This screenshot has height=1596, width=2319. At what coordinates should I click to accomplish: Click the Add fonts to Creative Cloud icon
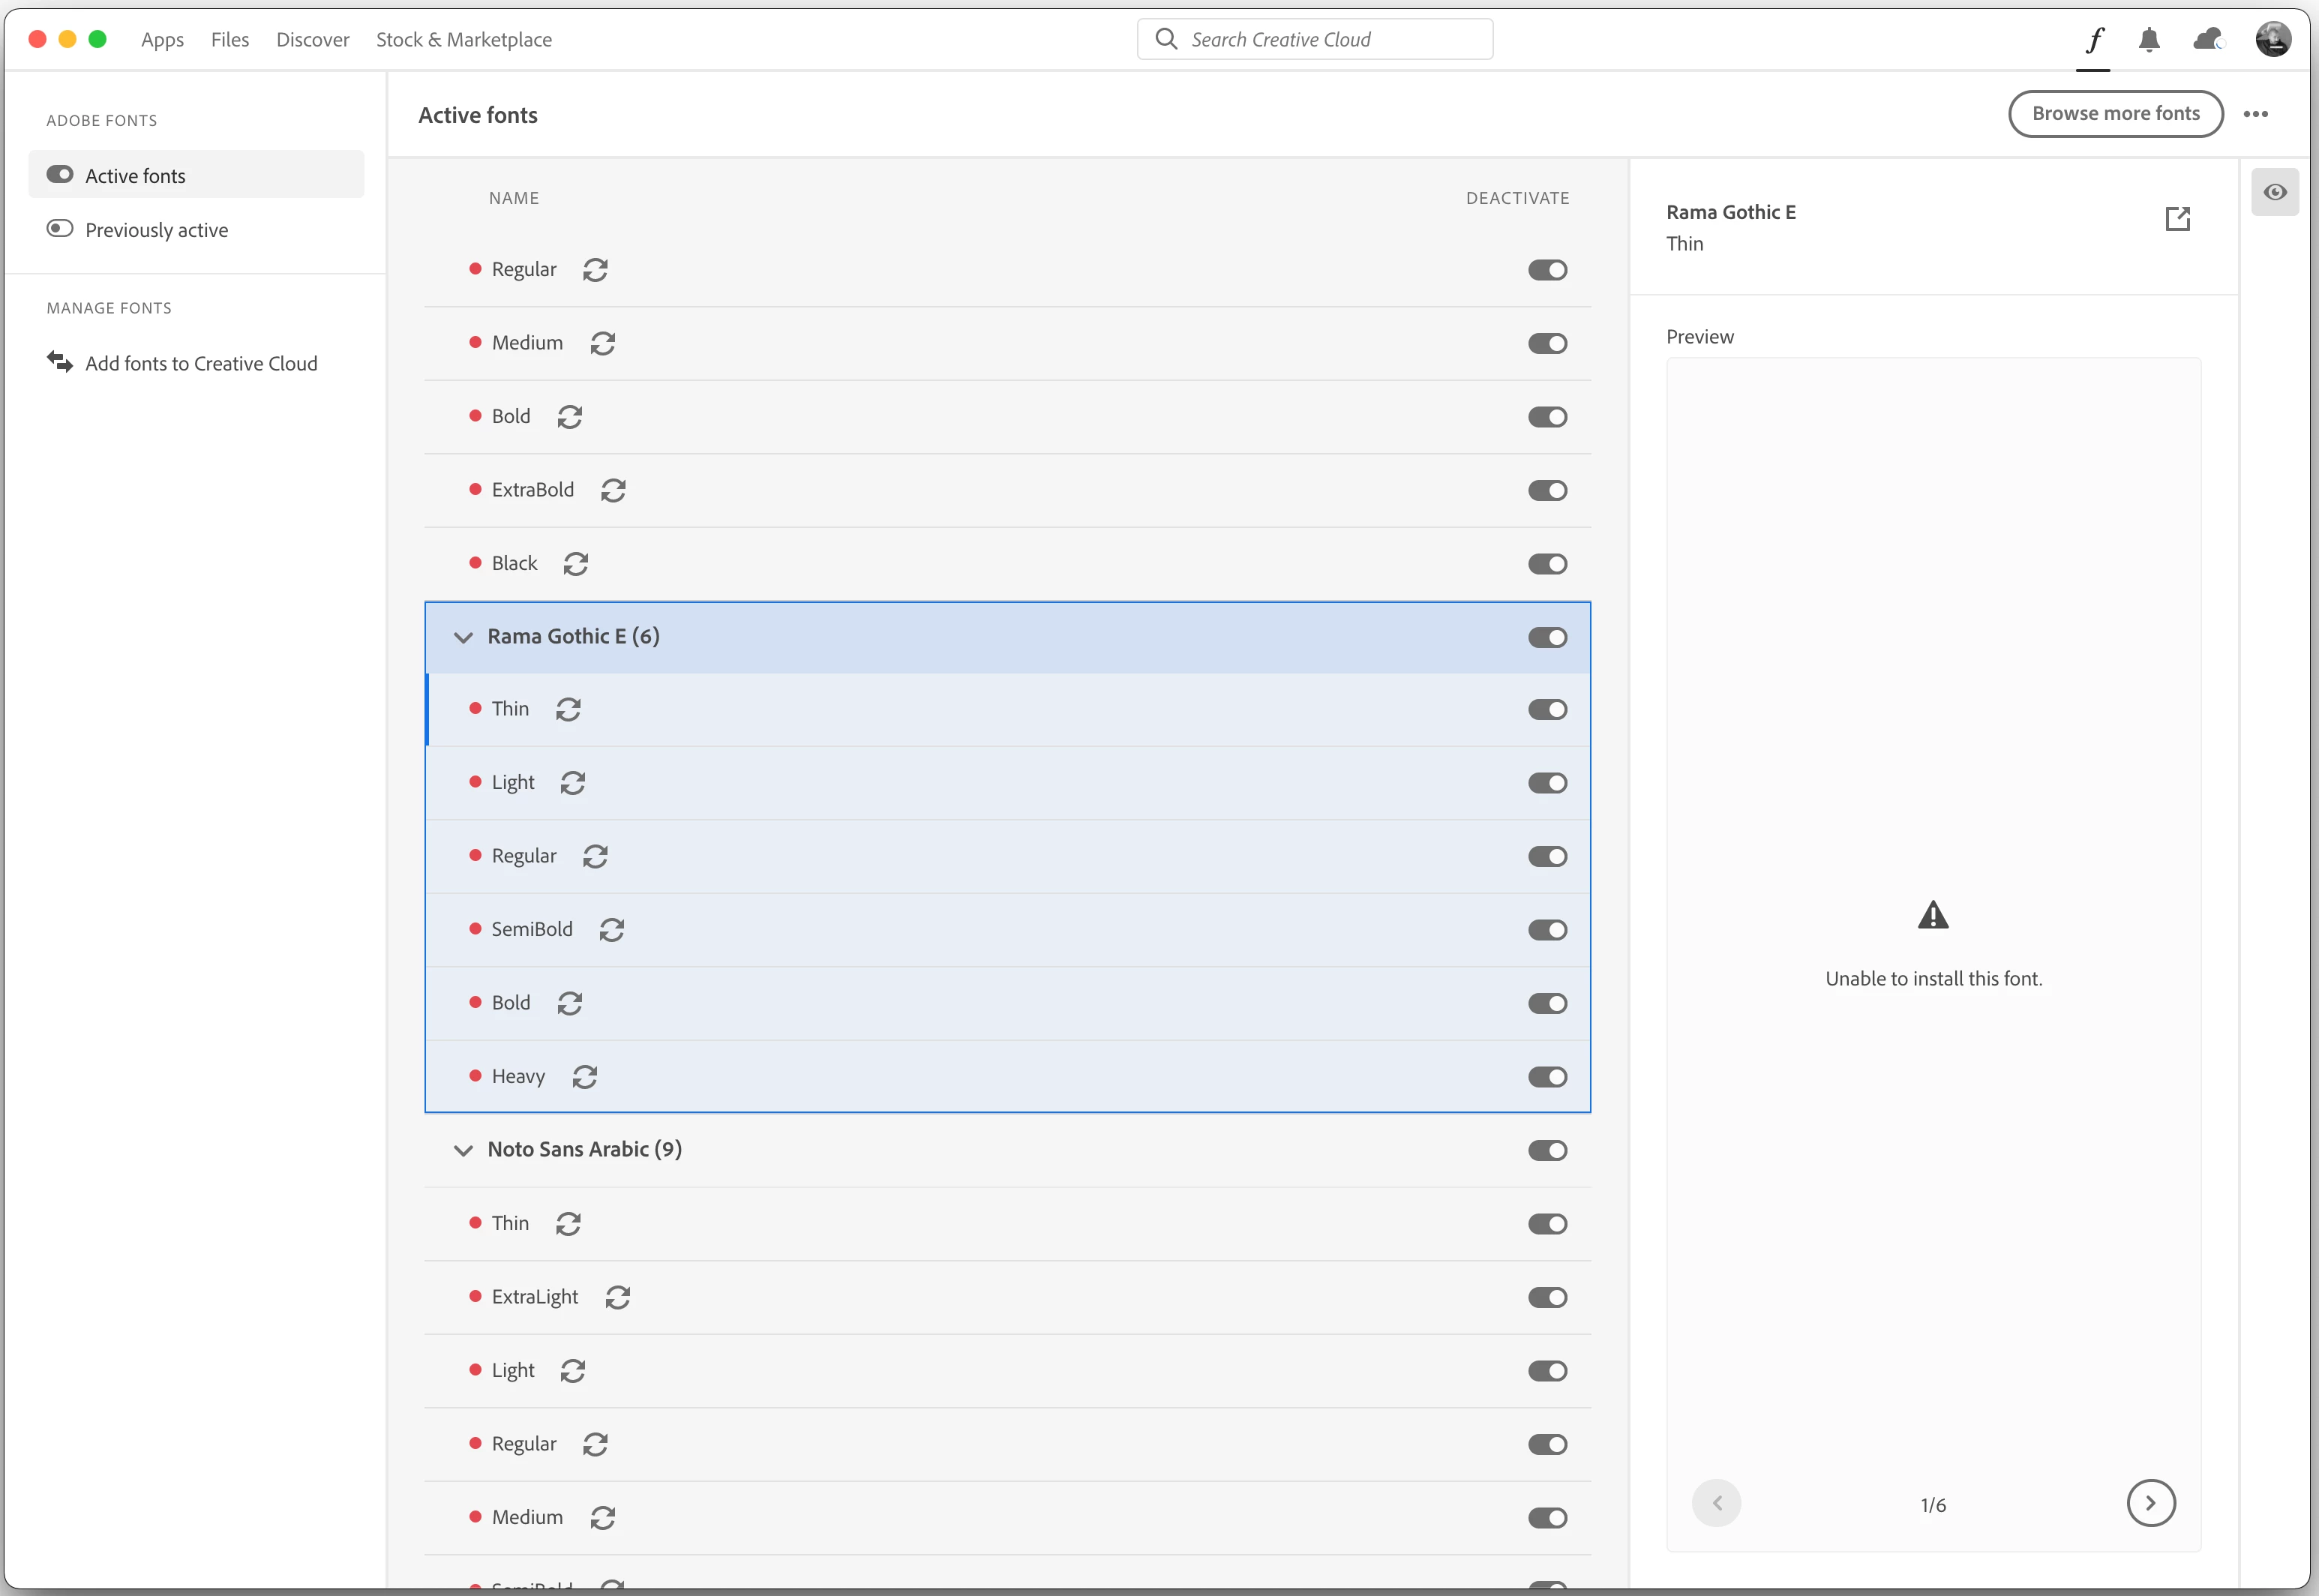tap(60, 362)
